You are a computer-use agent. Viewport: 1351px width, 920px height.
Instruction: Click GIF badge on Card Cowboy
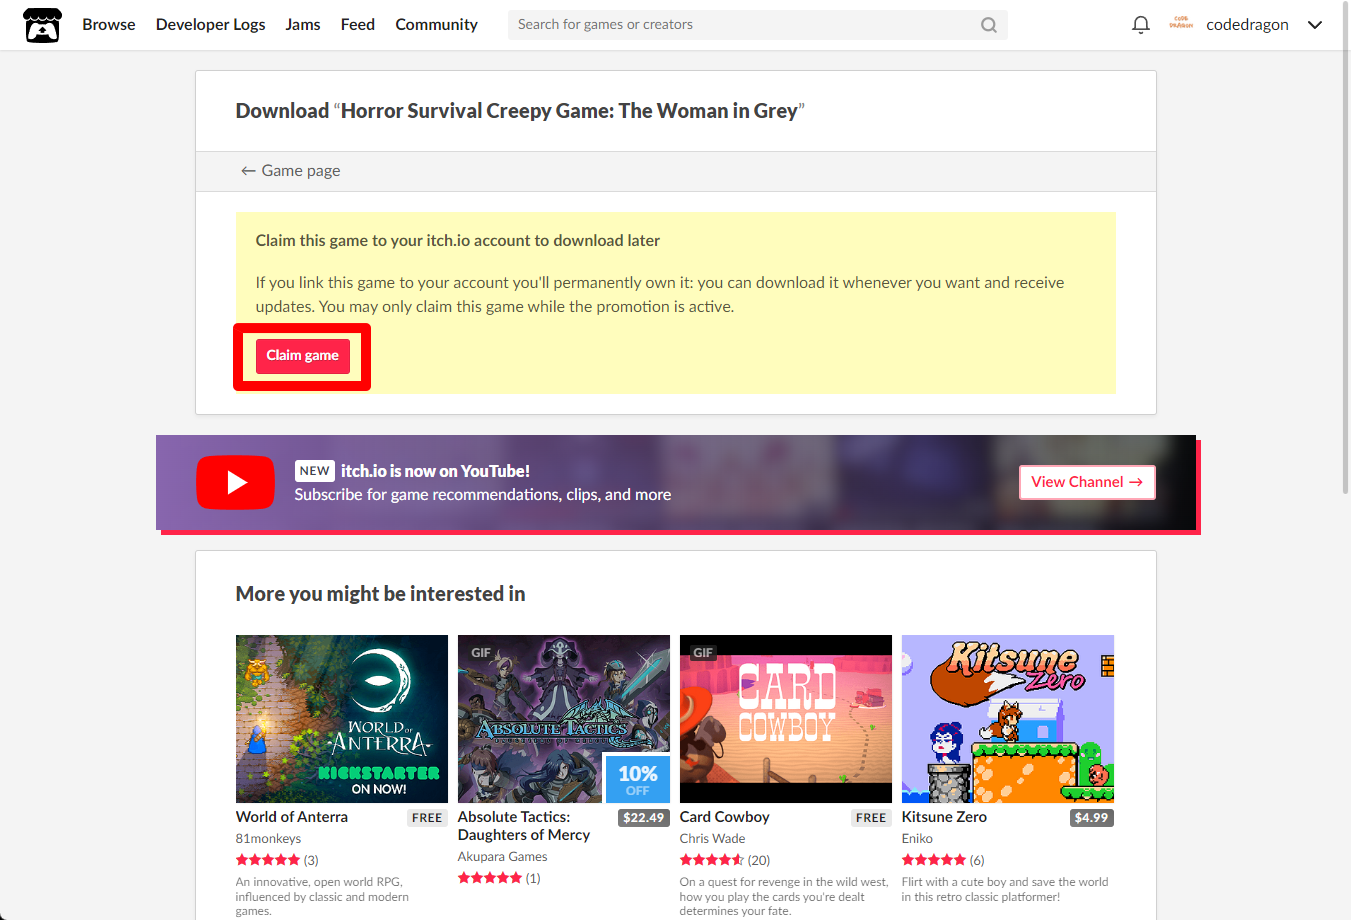(x=703, y=653)
